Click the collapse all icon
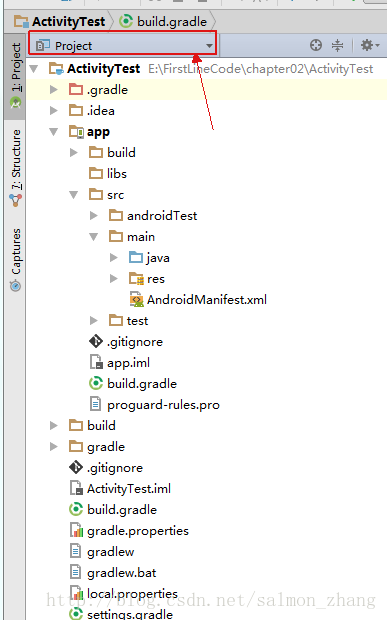387x620 pixels. 337,45
